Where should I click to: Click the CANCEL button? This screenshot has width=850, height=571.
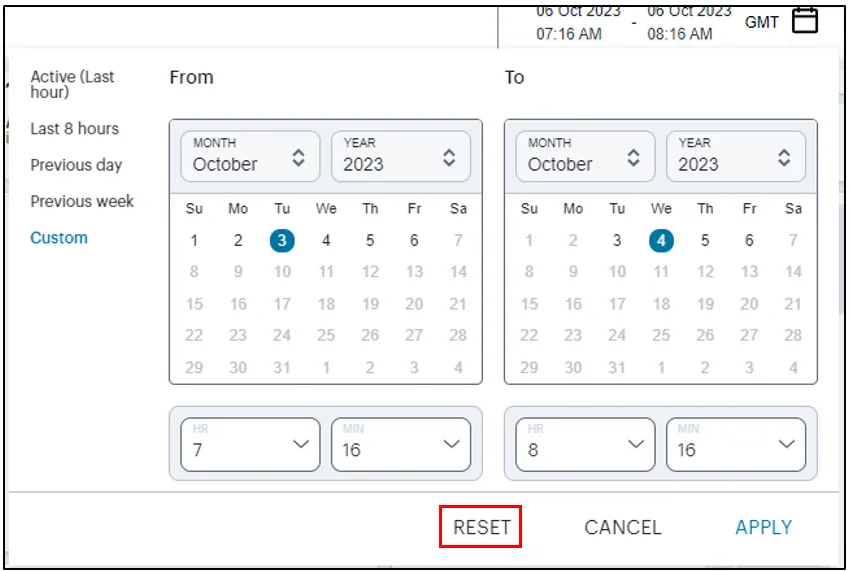623,527
